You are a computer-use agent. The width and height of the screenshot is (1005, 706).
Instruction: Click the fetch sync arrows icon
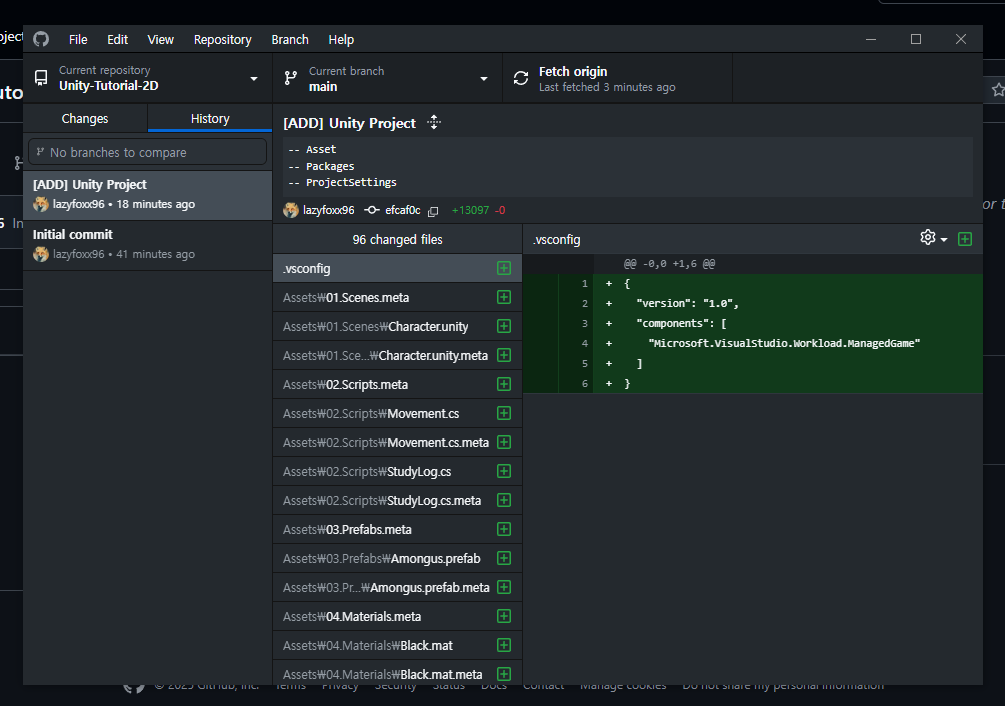(x=521, y=78)
